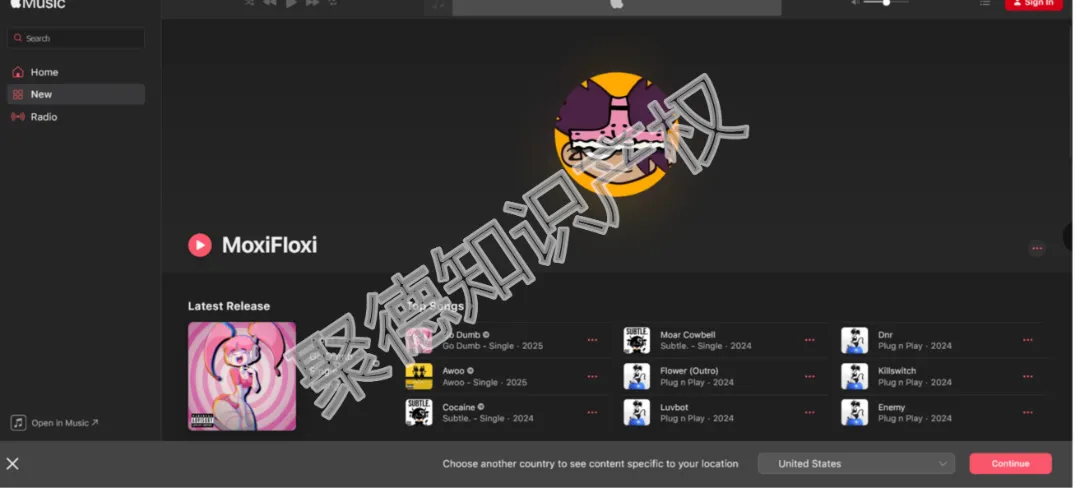The image size is (1080, 491).
Task: Play MoxiFloxi with the red play icon
Action: (200, 245)
